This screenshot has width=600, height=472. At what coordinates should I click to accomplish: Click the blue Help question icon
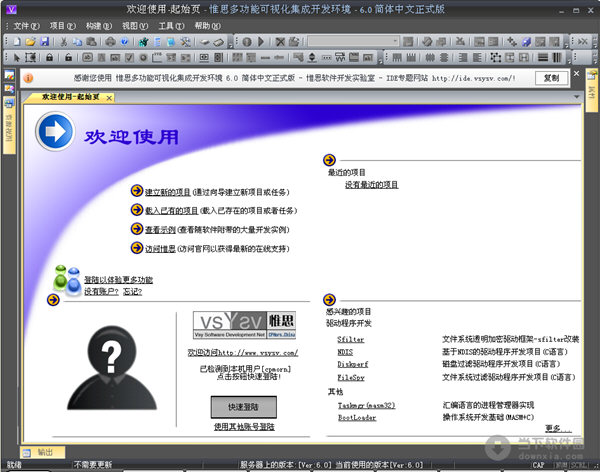[x=124, y=41]
